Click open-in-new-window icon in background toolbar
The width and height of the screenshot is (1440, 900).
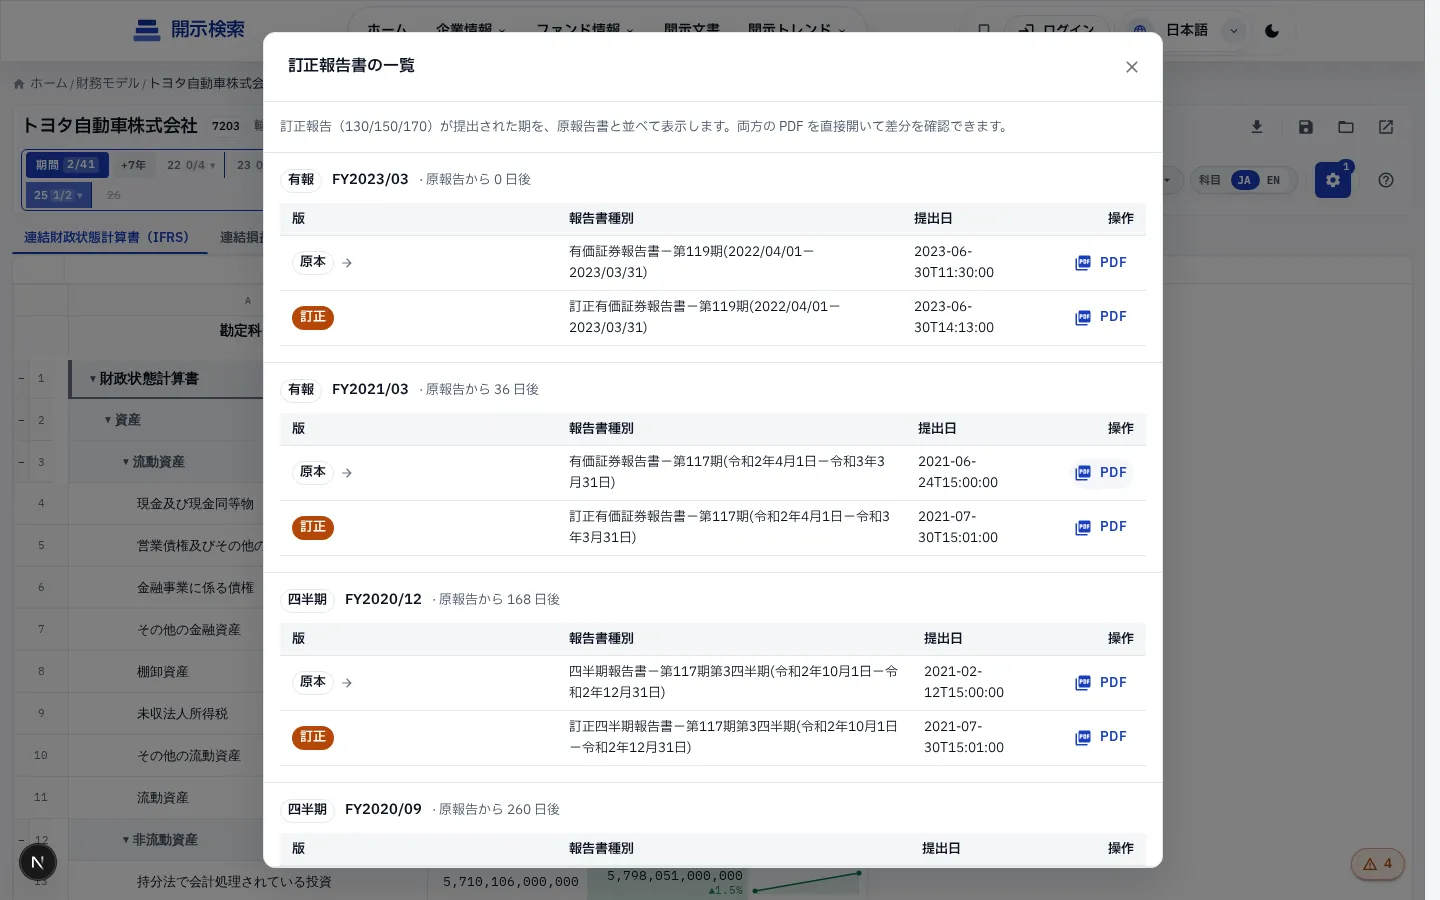pyautogui.click(x=1386, y=127)
